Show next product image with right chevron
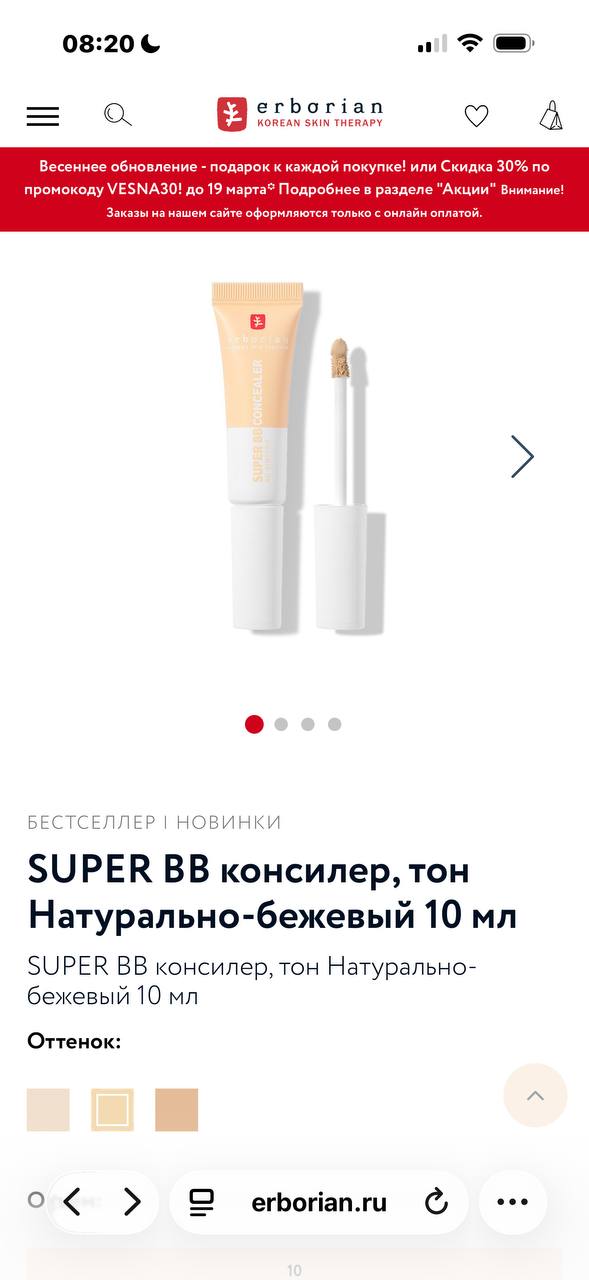This screenshot has height=1280, width=589. point(522,456)
